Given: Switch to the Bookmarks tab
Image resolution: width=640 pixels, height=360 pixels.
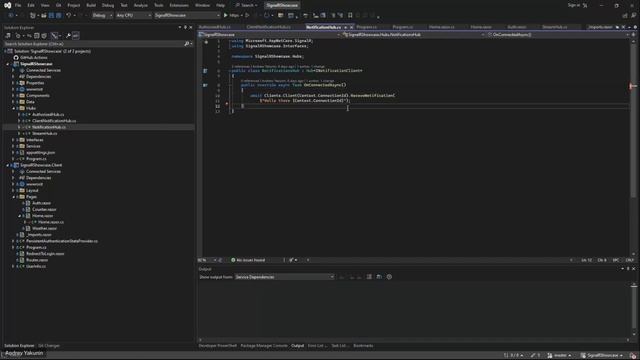Looking at the screenshot, I should (x=363, y=346).
